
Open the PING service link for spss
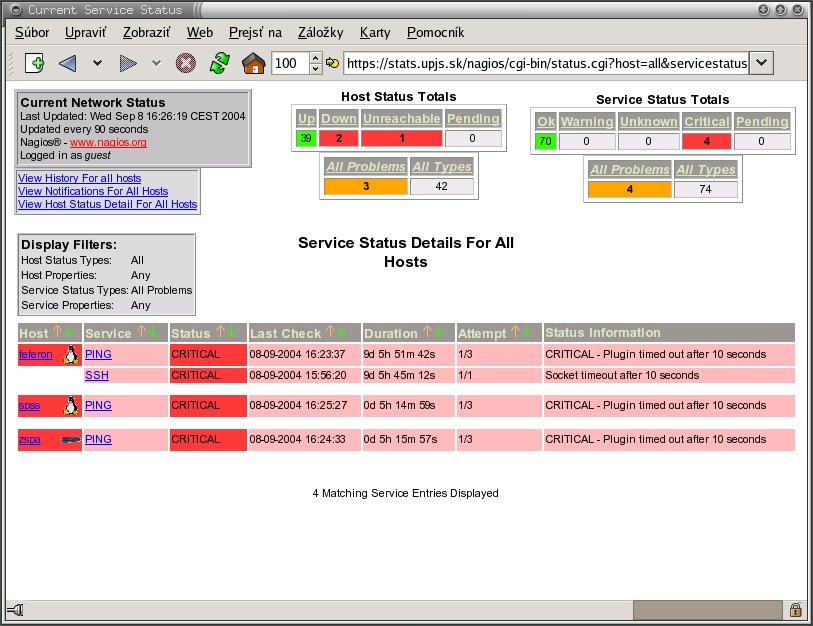pos(99,406)
